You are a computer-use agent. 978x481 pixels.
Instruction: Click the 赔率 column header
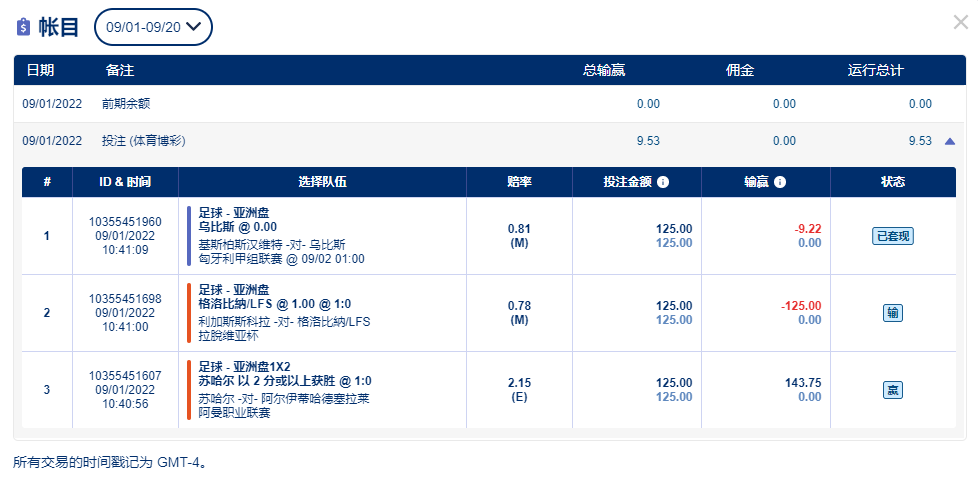[x=519, y=182]
